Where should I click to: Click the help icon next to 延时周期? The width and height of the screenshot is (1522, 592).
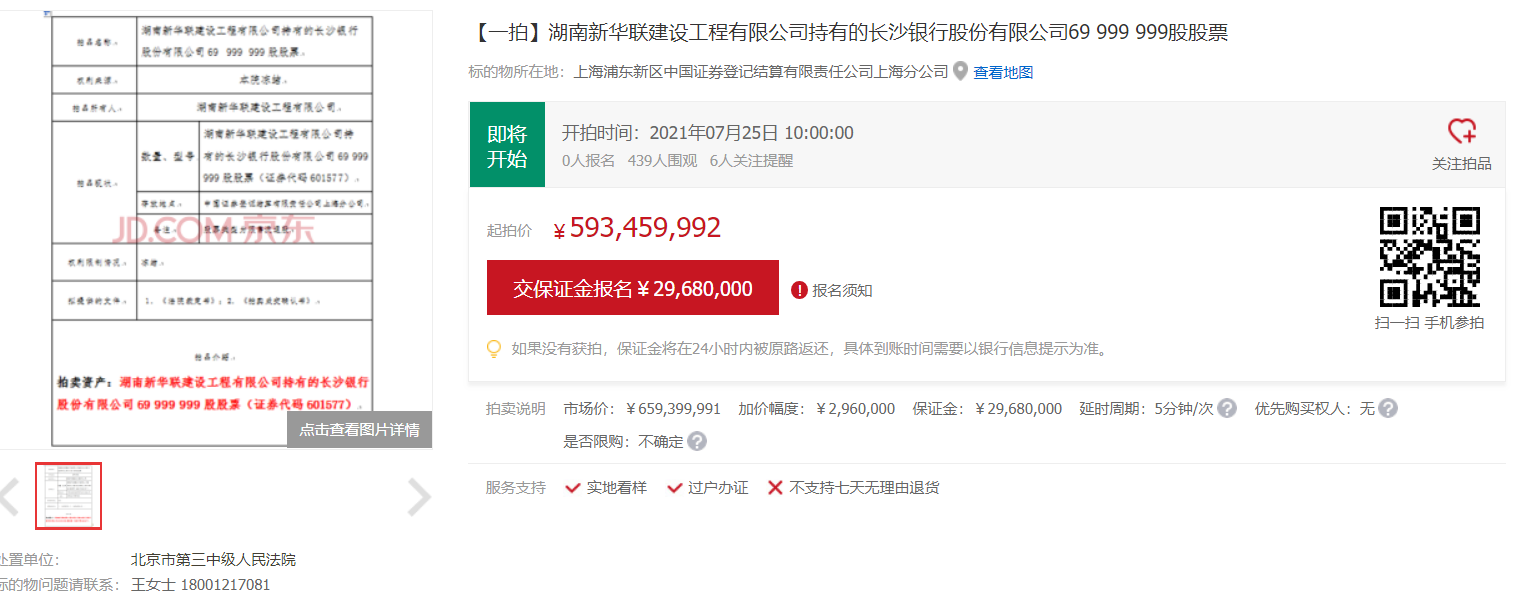click(x=1227, y=408)
